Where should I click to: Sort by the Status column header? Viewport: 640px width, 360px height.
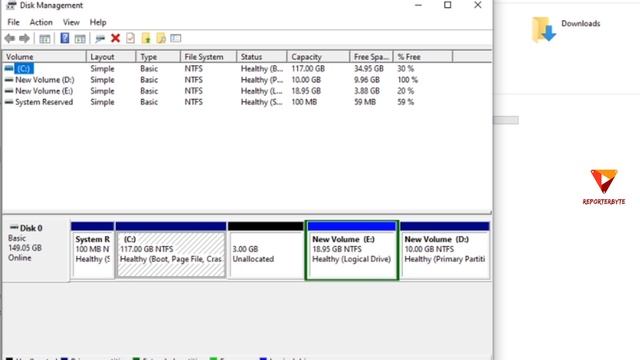click(x=262, y=57)
